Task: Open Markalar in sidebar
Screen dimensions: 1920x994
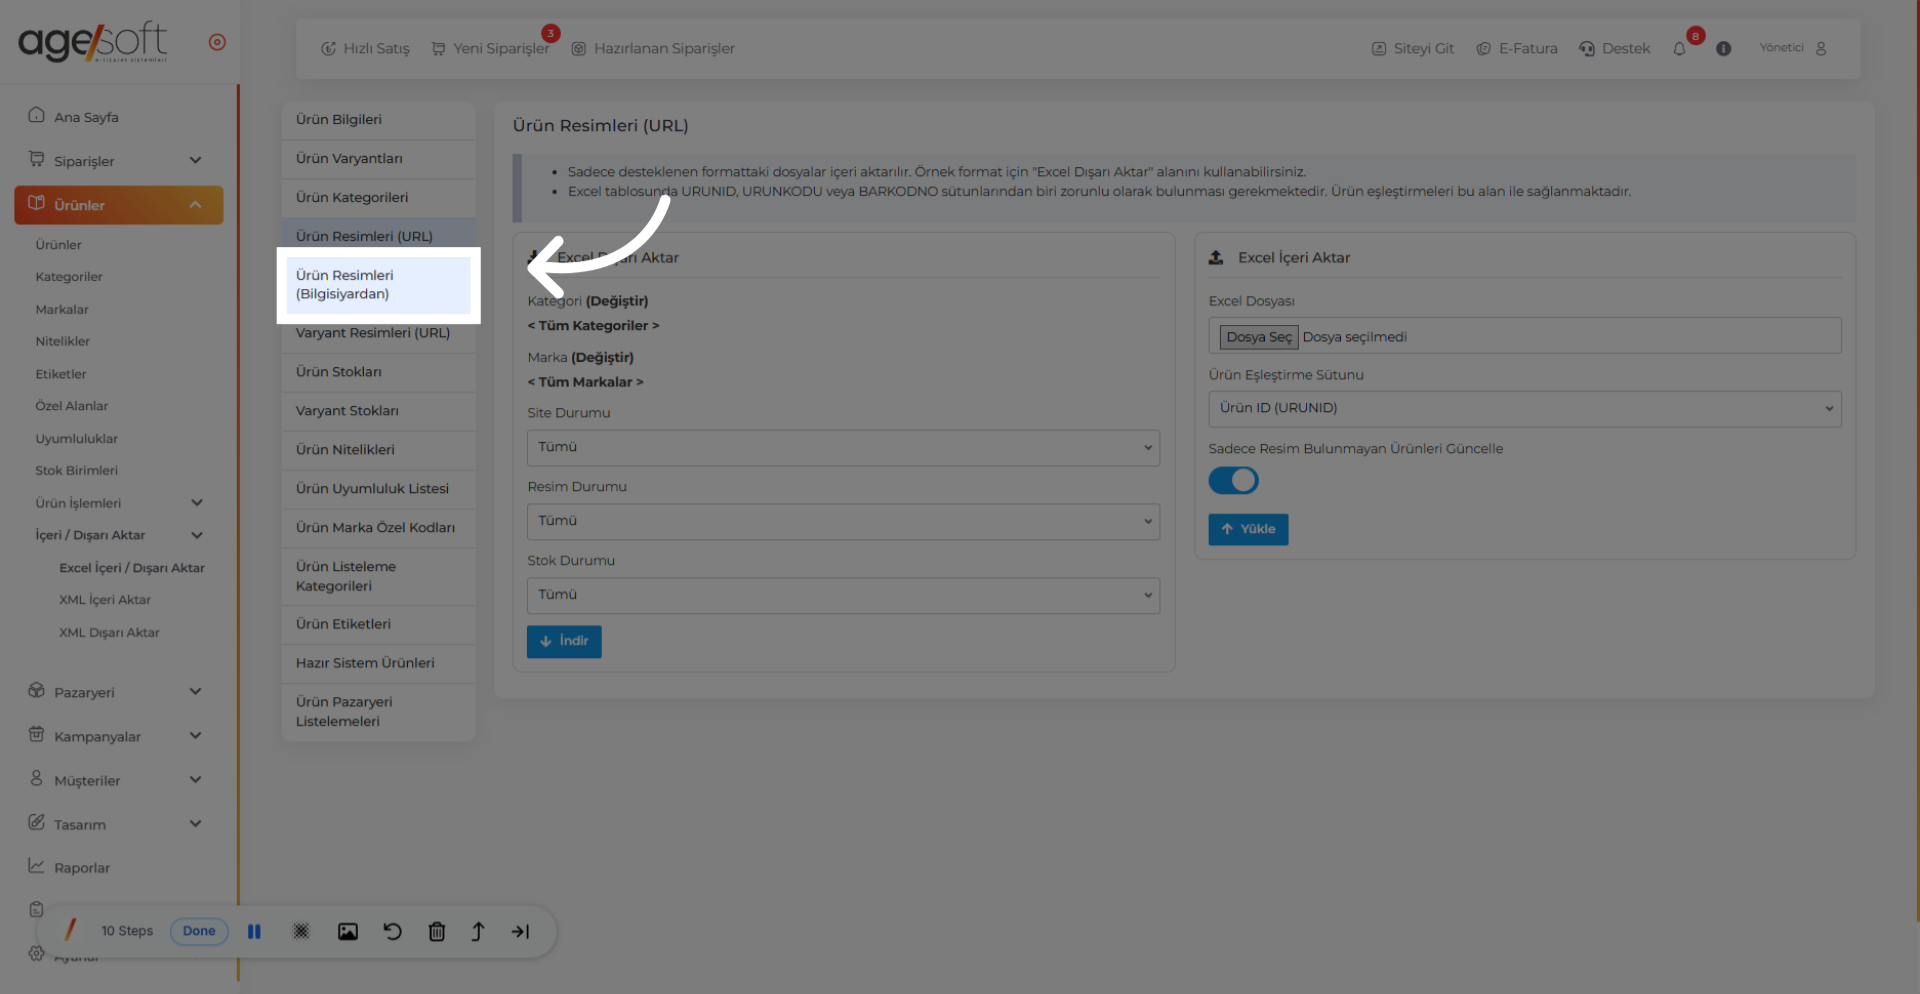Action: pos(62,309)
